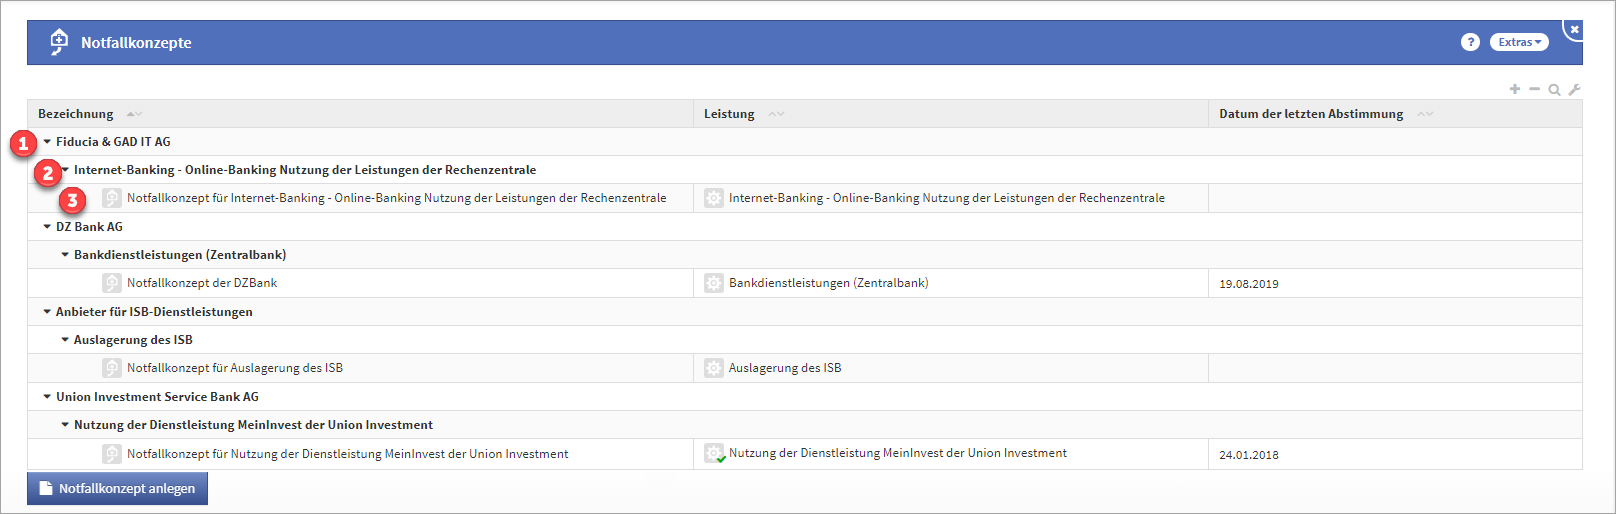The height and width of the screenshot is (514, 1616).
Task: Close the Notfallkonzepte panel
Action: click(x=1574, y=30)
